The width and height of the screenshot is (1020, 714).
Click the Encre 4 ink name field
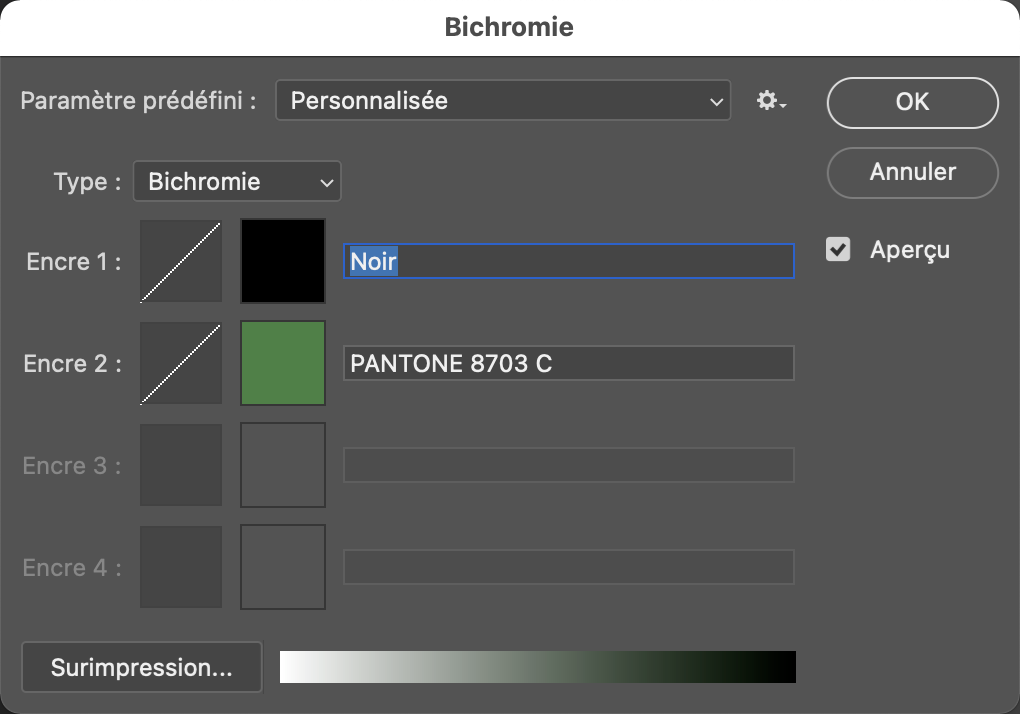[568, 567]
